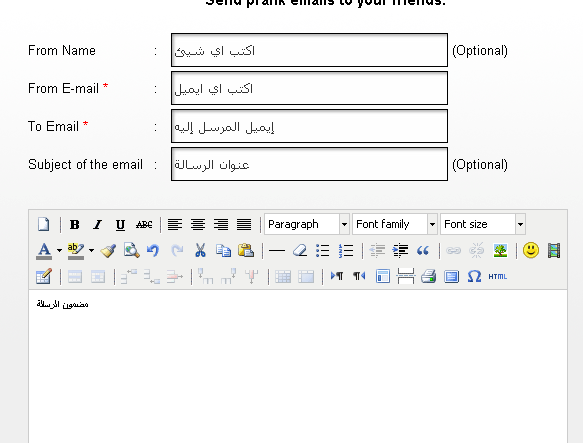Click the delete row icon
The image size is (583, 443).
pos(175,276)
